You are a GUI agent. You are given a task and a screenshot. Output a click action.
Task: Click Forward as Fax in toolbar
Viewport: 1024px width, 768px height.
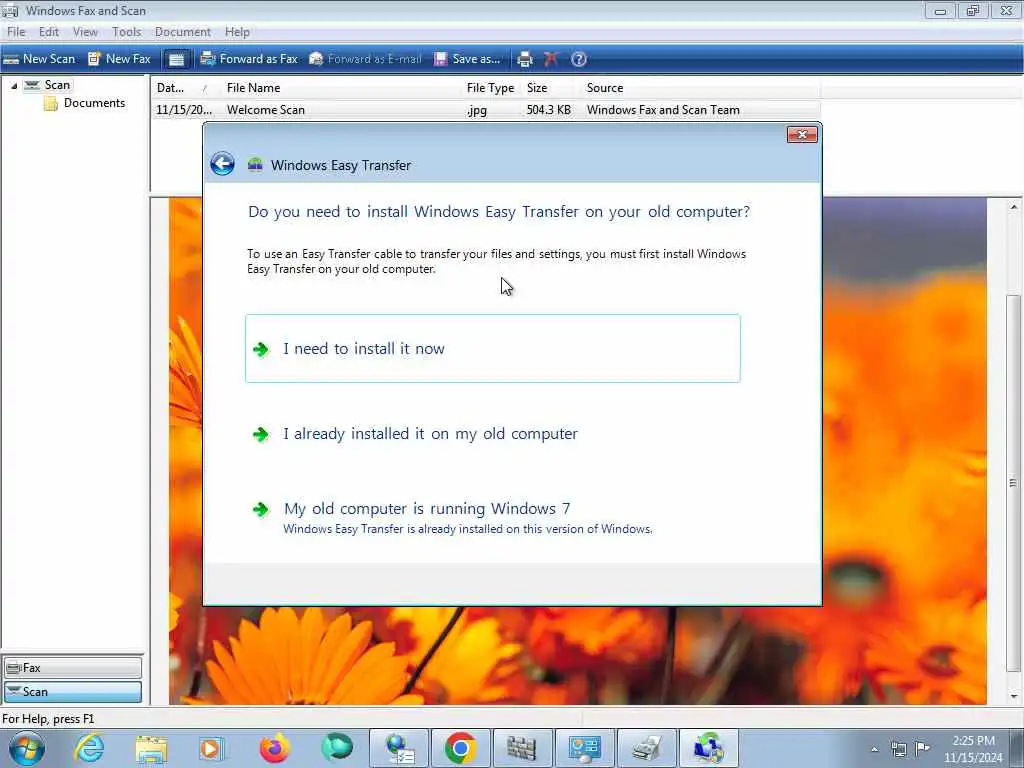click(x=249, y=59)
